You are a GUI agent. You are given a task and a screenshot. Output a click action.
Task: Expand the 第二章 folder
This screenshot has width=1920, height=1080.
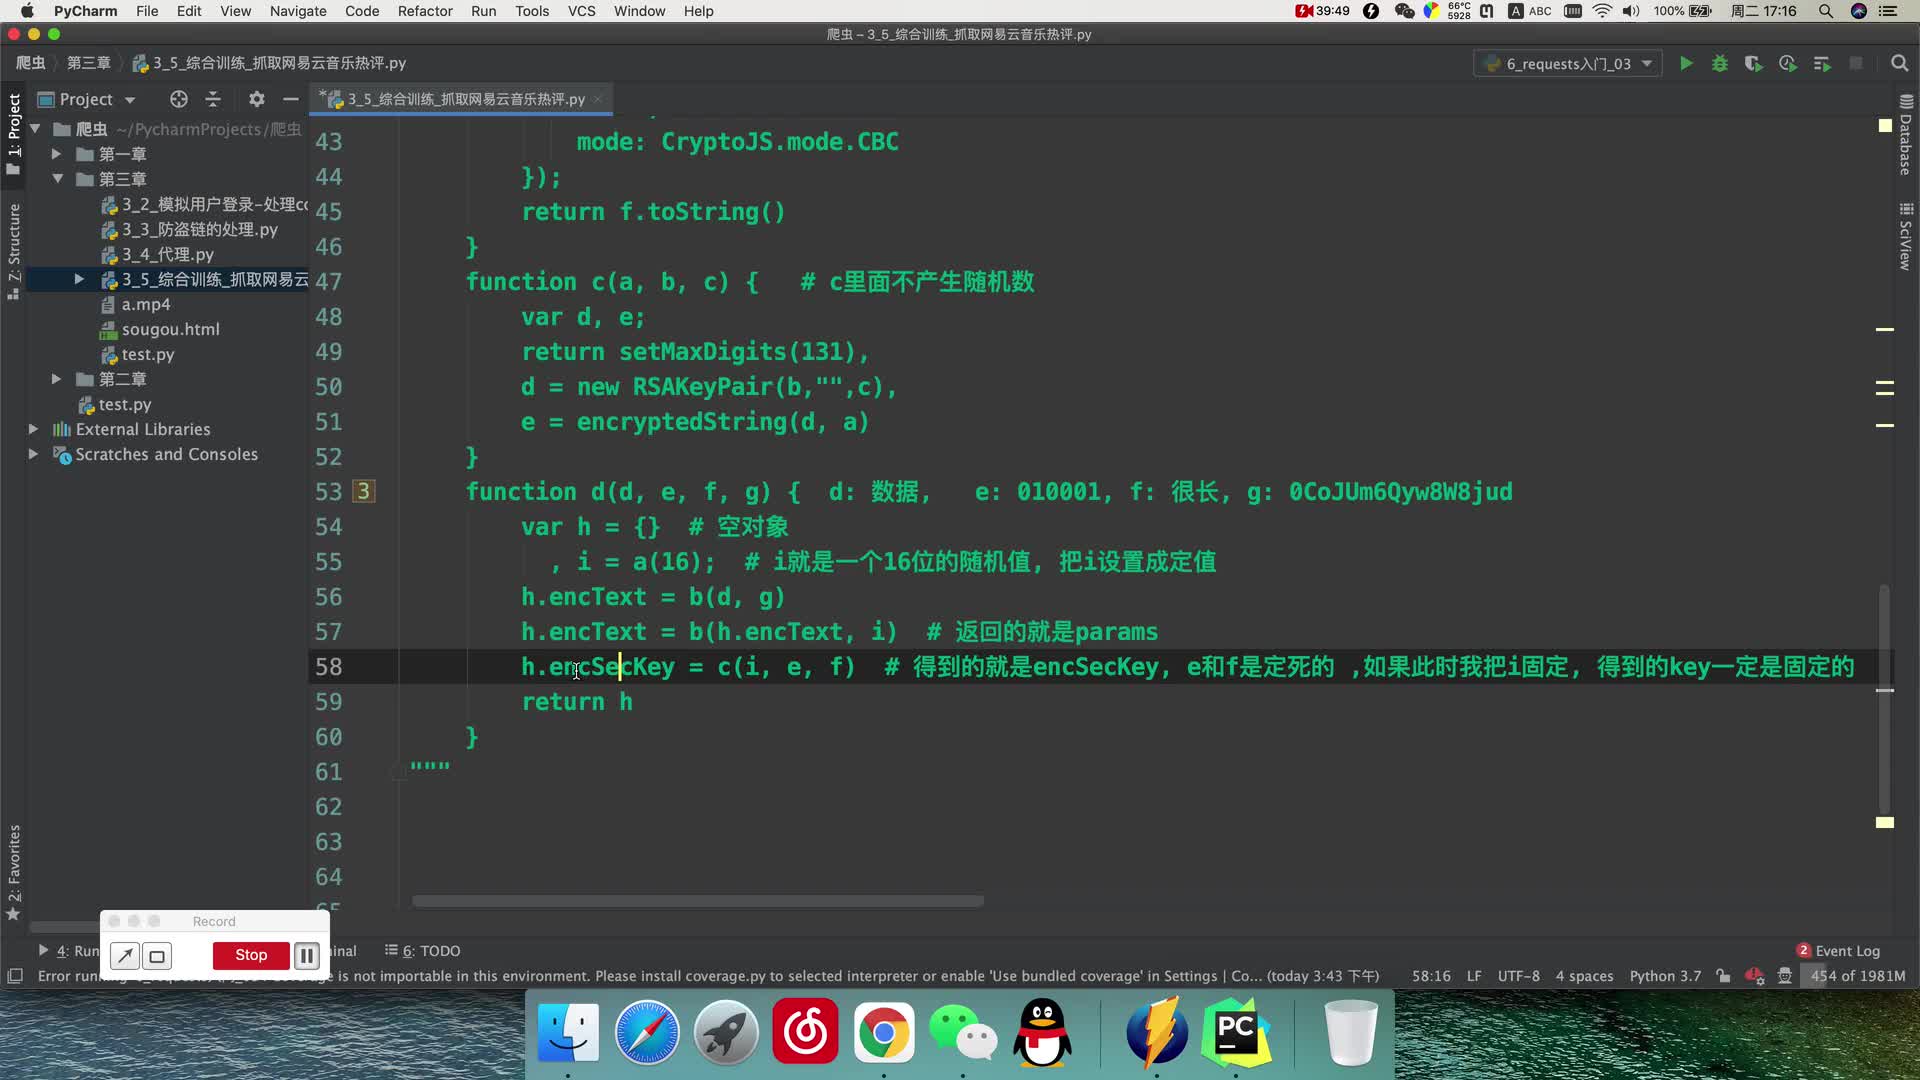(x=57, y=379)
